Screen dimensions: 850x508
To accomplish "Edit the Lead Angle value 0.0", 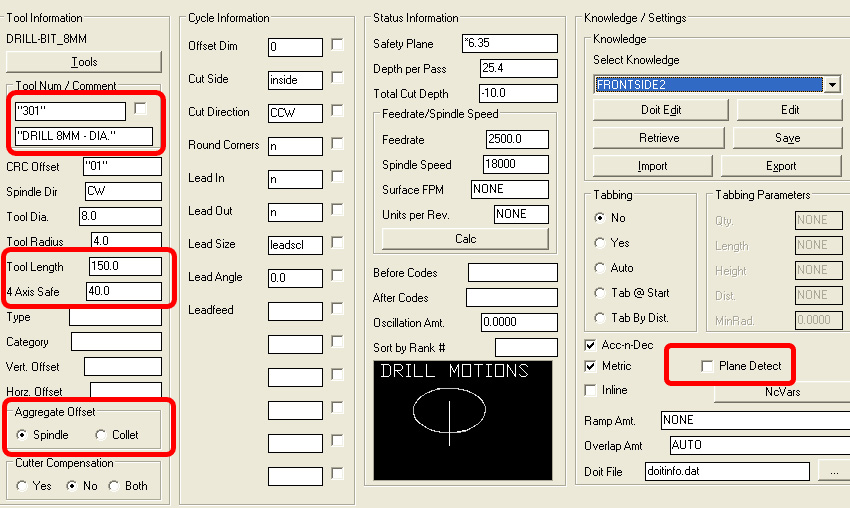I will pyautogui.click(x=295, y=278).
